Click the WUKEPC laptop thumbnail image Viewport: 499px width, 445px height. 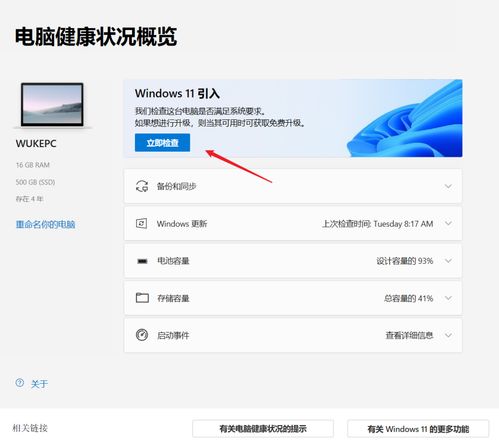52,104
